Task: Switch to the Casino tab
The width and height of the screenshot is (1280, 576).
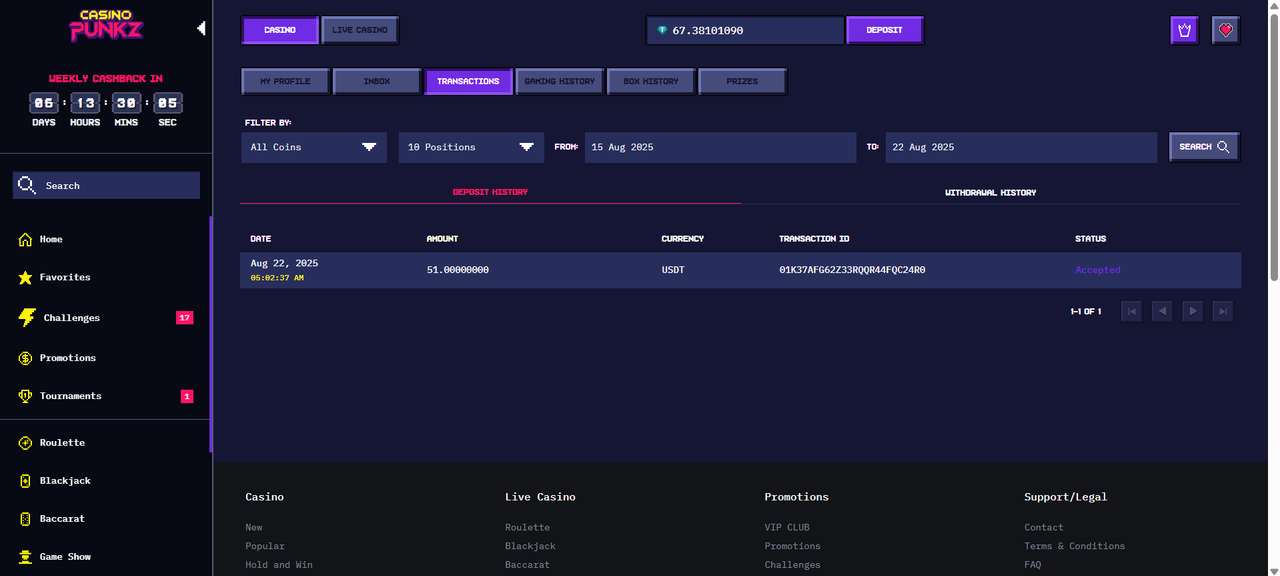Action: pyautogui.click(x=280, y=30)
